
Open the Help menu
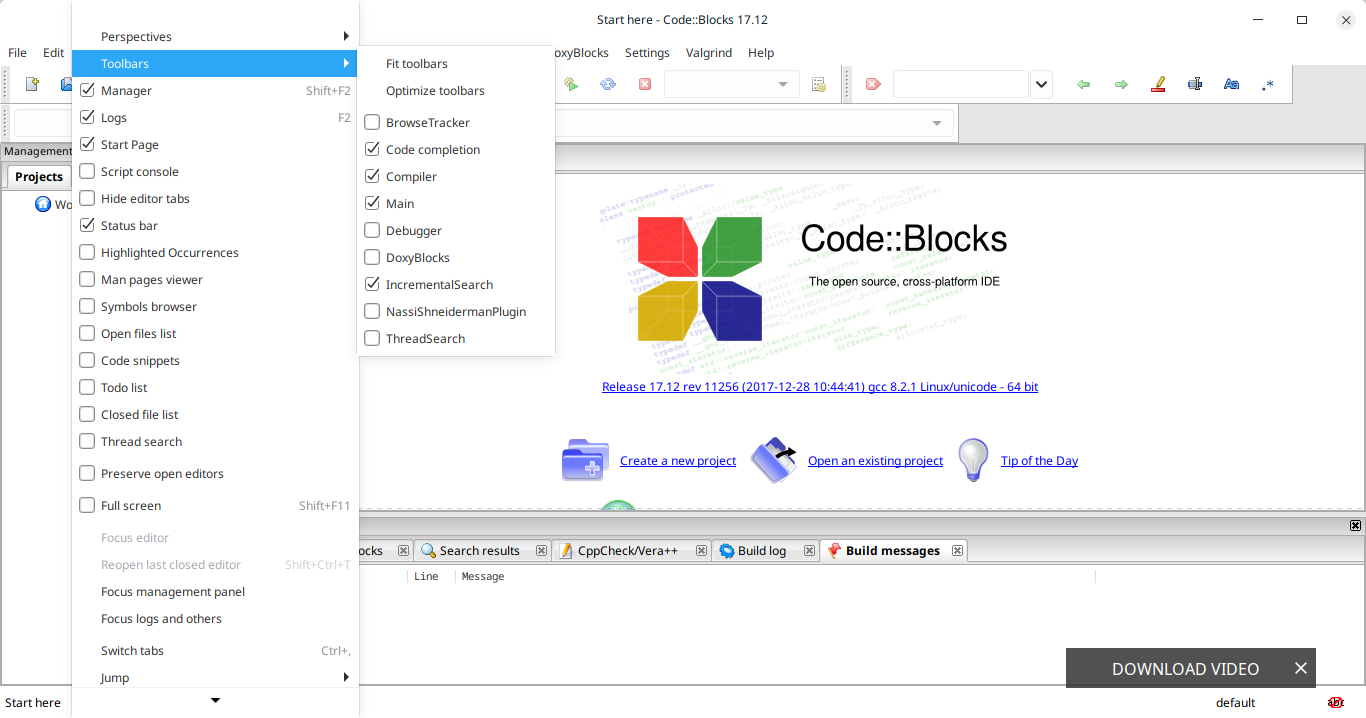tap(761, 52)
